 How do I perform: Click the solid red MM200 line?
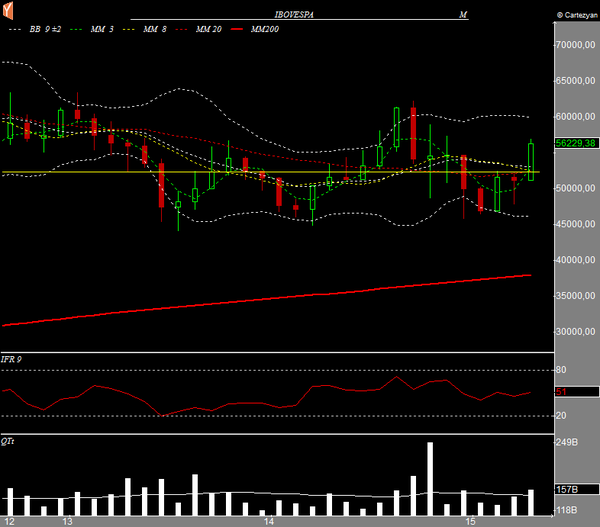(x=266, y=300)
